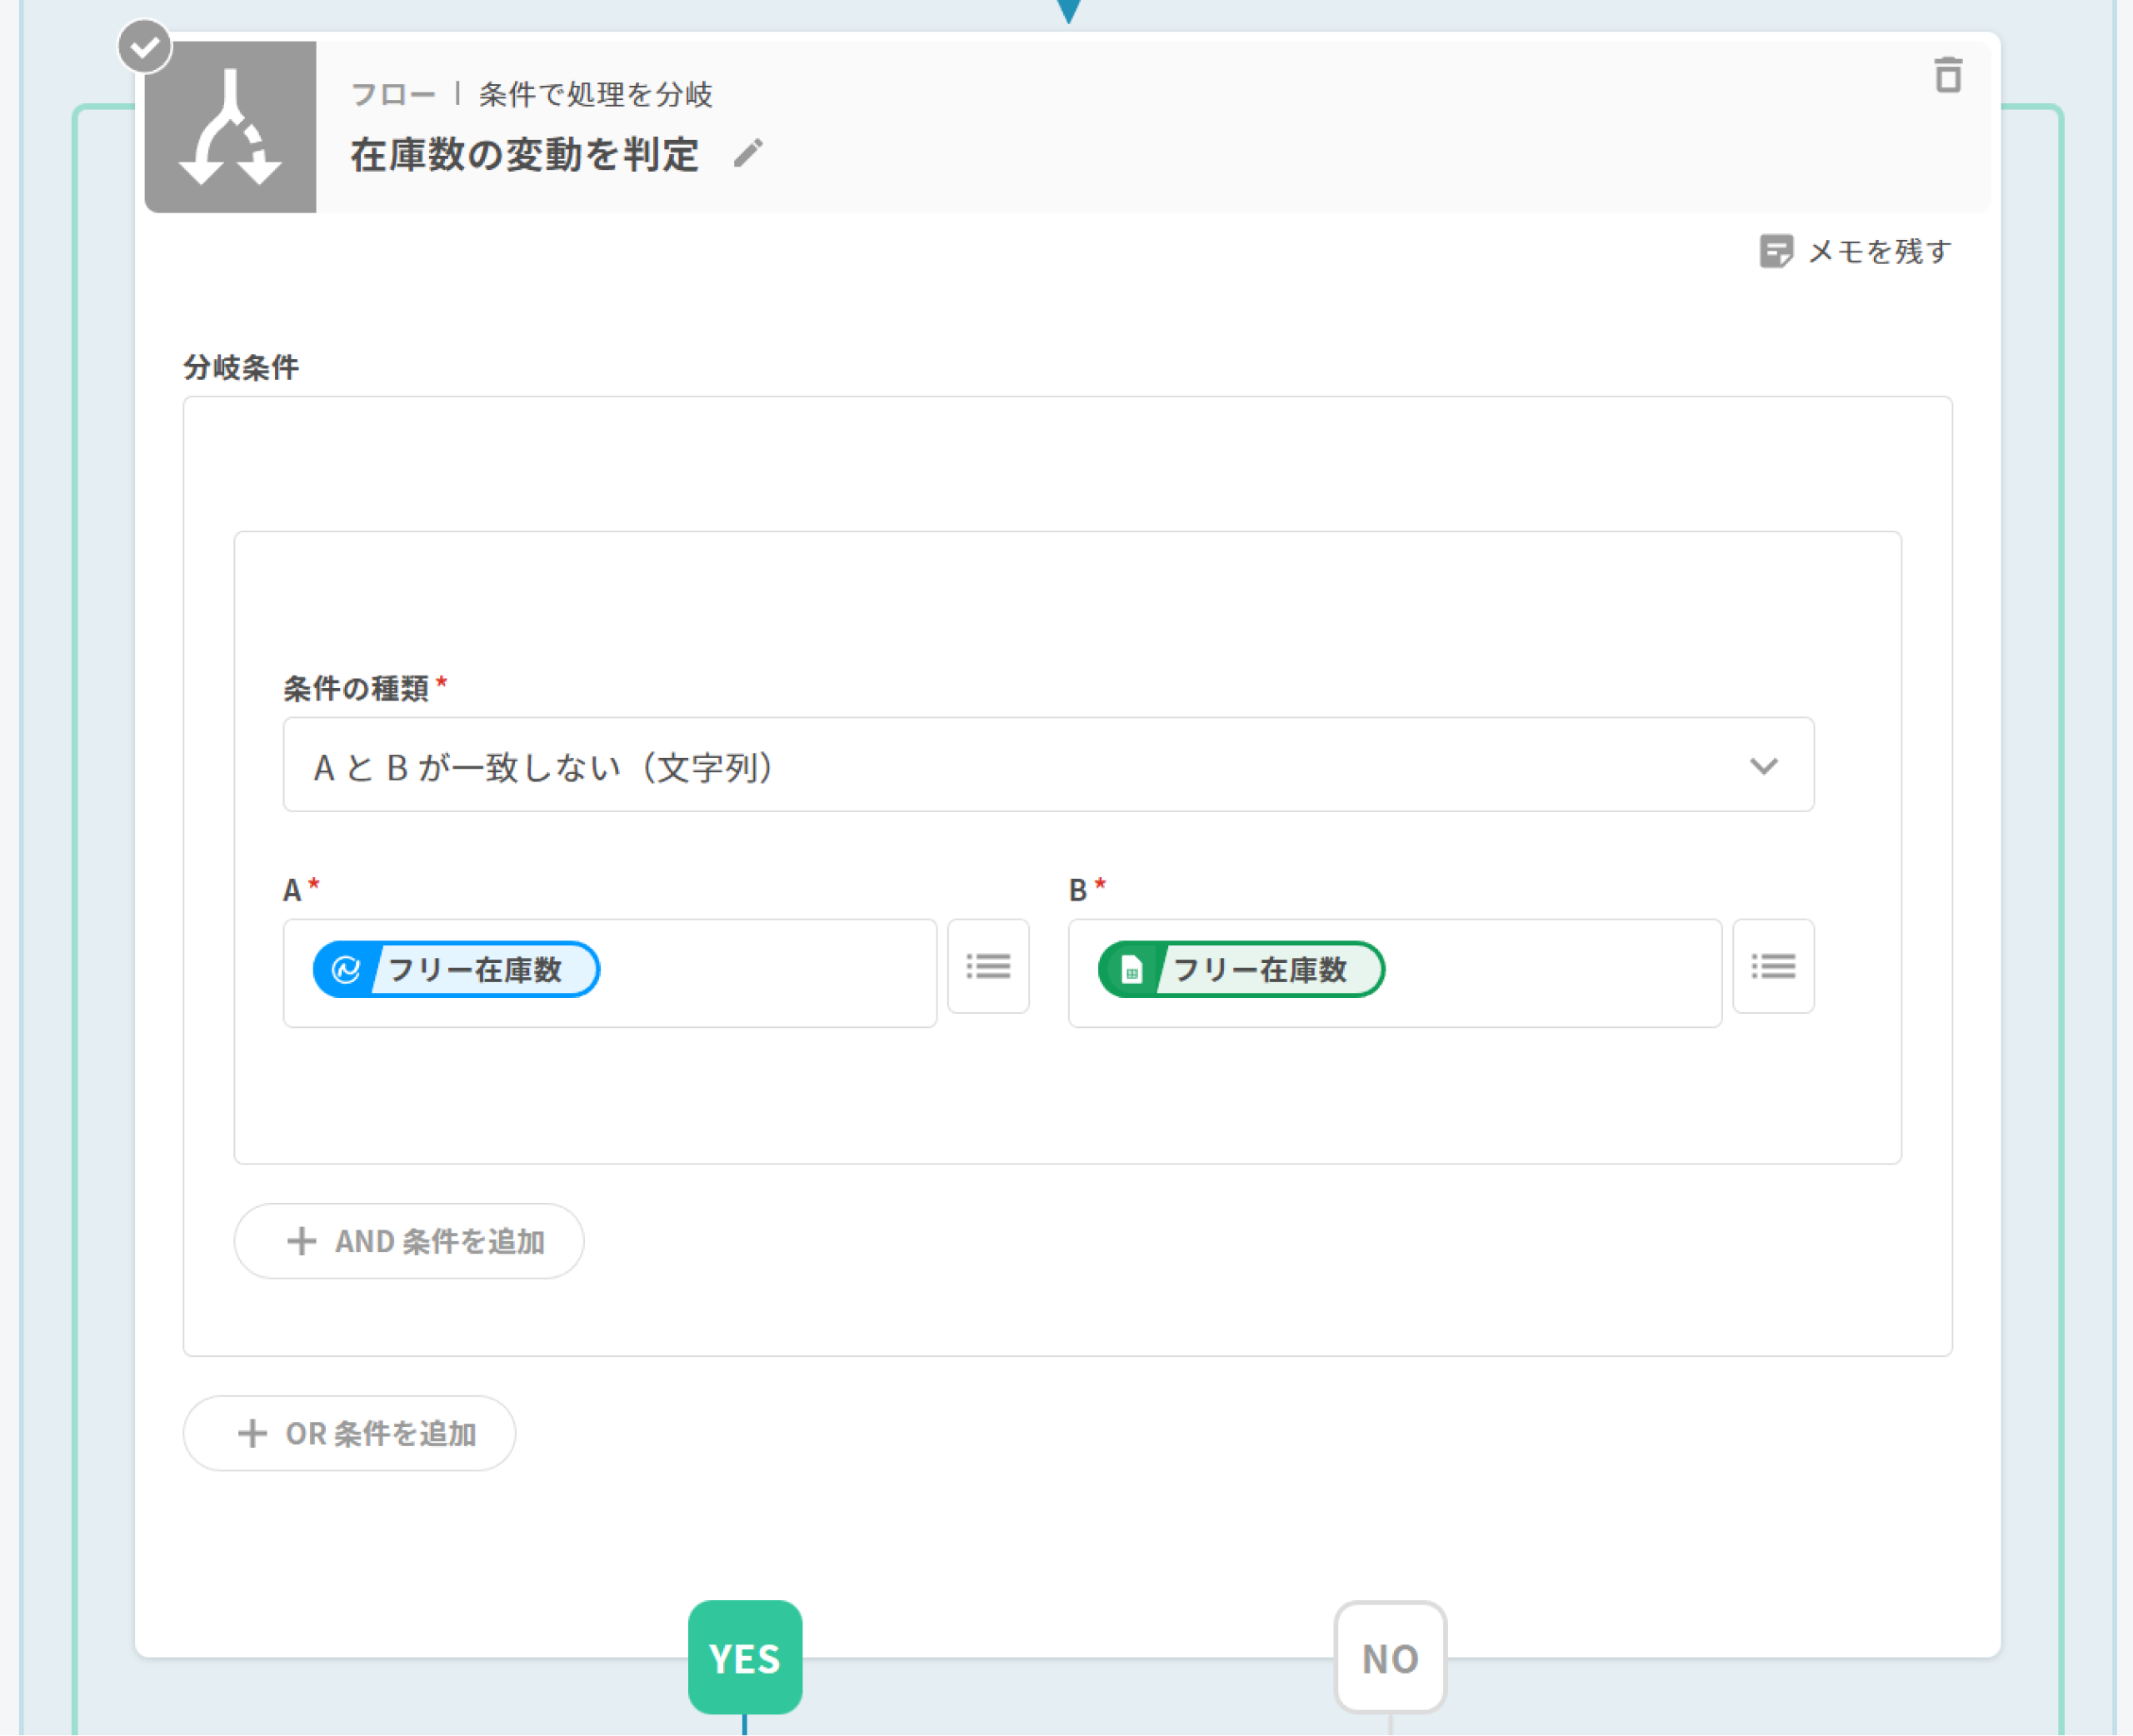This screenshot has width=2133, height=1736.
Task: Click the branch flow icon tile
Action: [231, 127]
